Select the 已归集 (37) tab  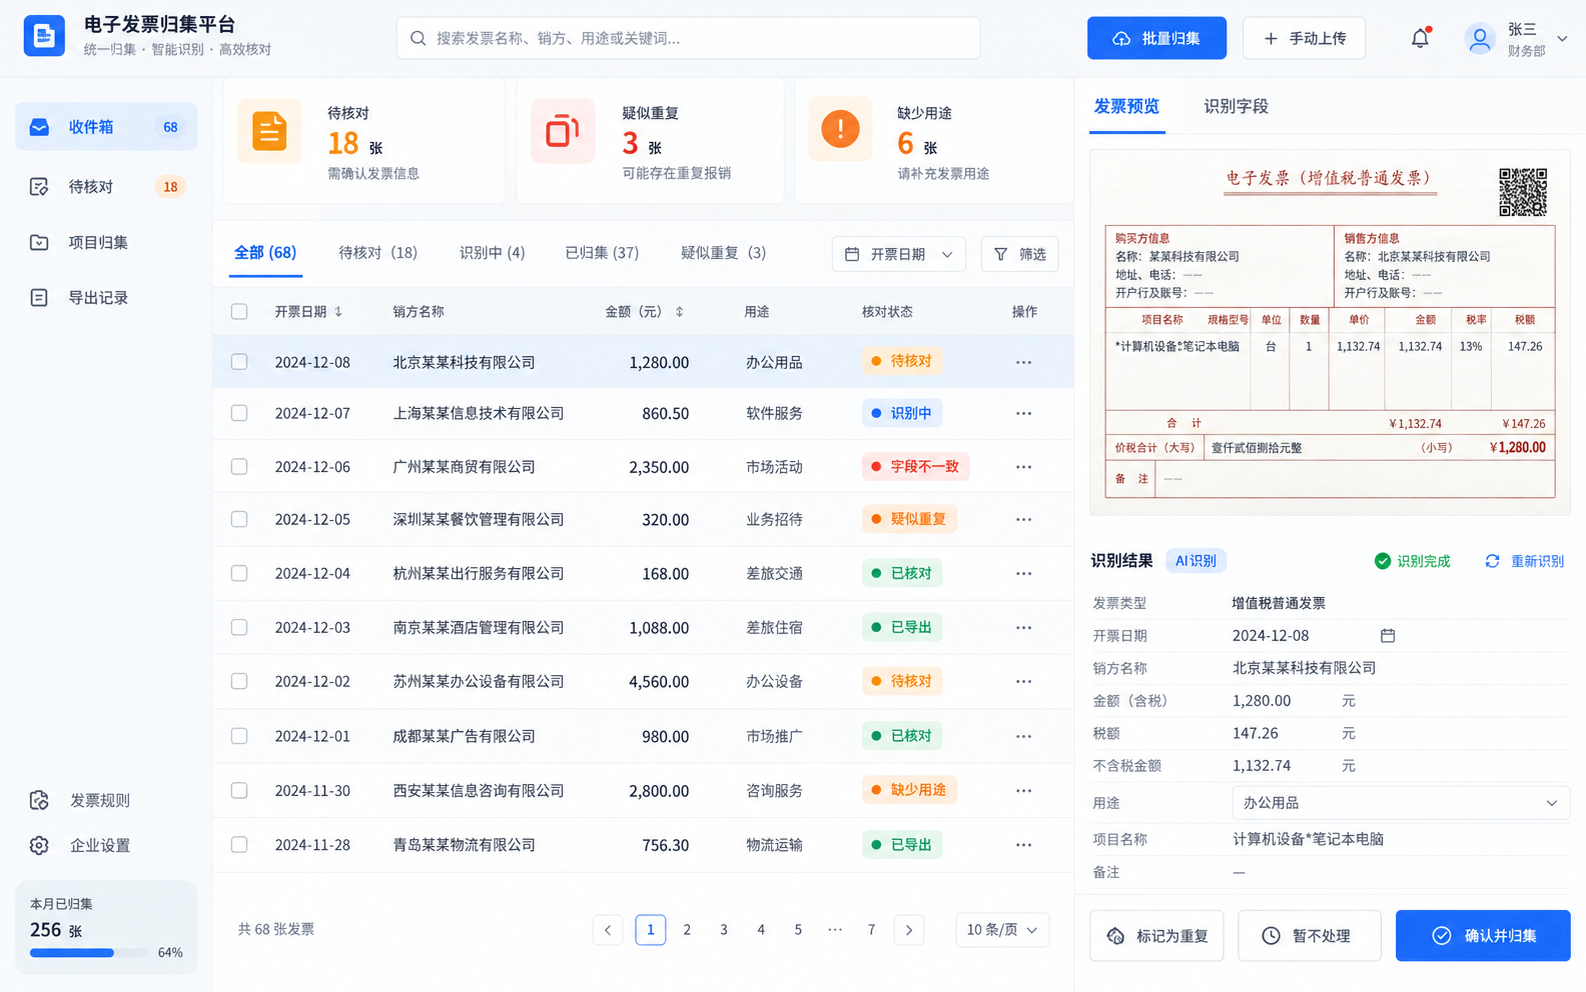coord(602,253)
